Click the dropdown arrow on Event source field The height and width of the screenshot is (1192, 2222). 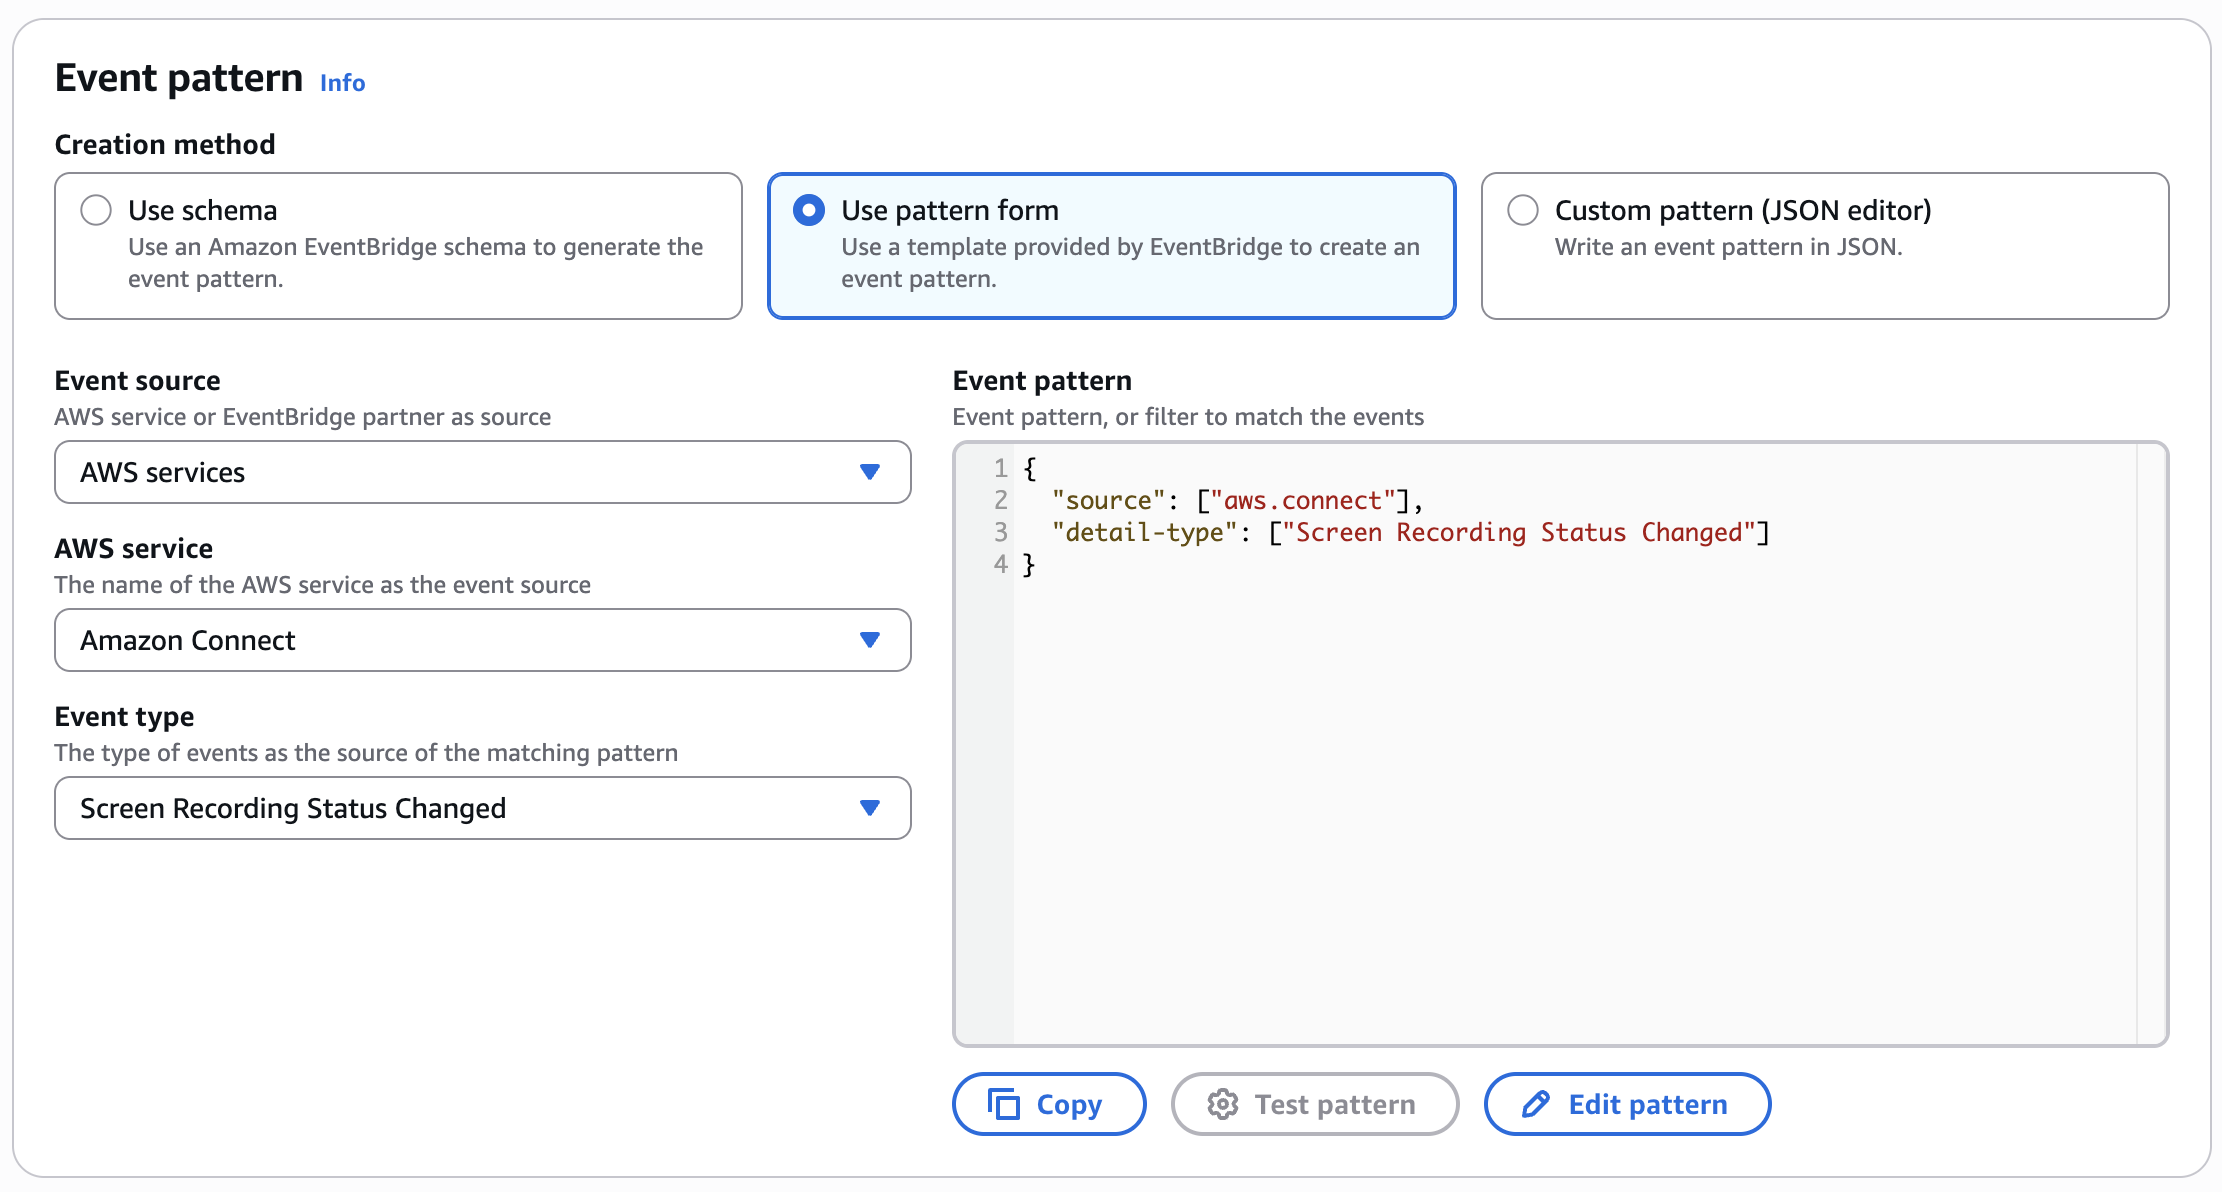[x=871, y=472]
